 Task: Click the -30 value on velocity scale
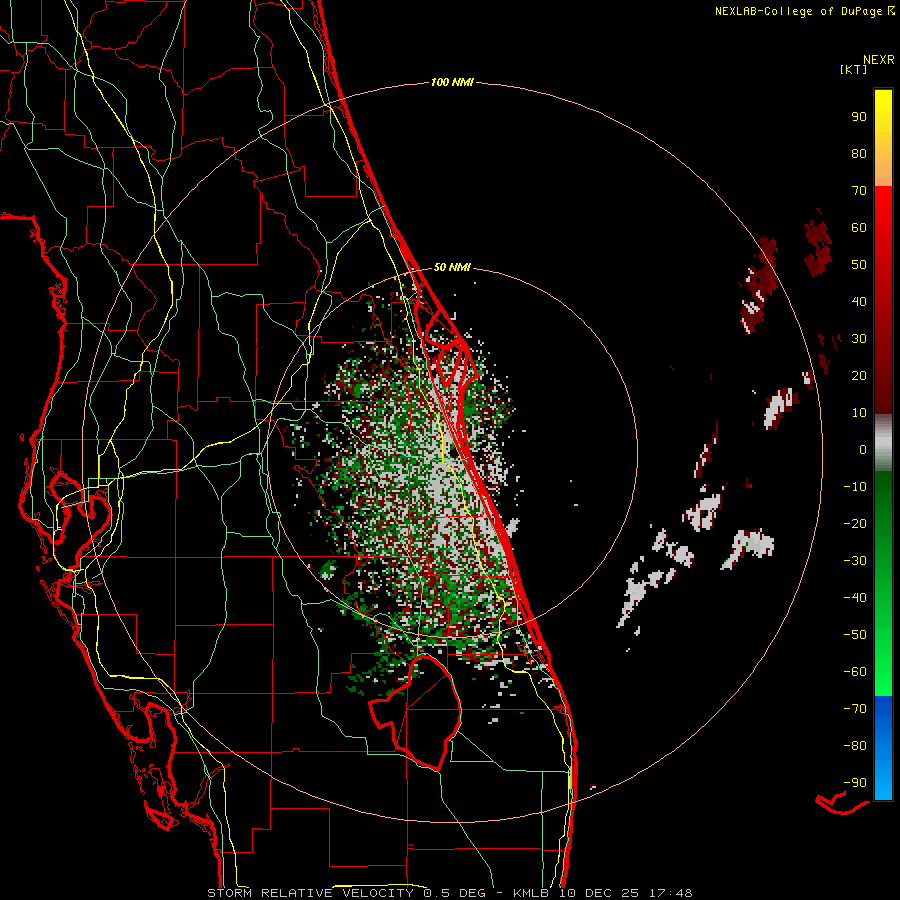[x=856, y=561]
